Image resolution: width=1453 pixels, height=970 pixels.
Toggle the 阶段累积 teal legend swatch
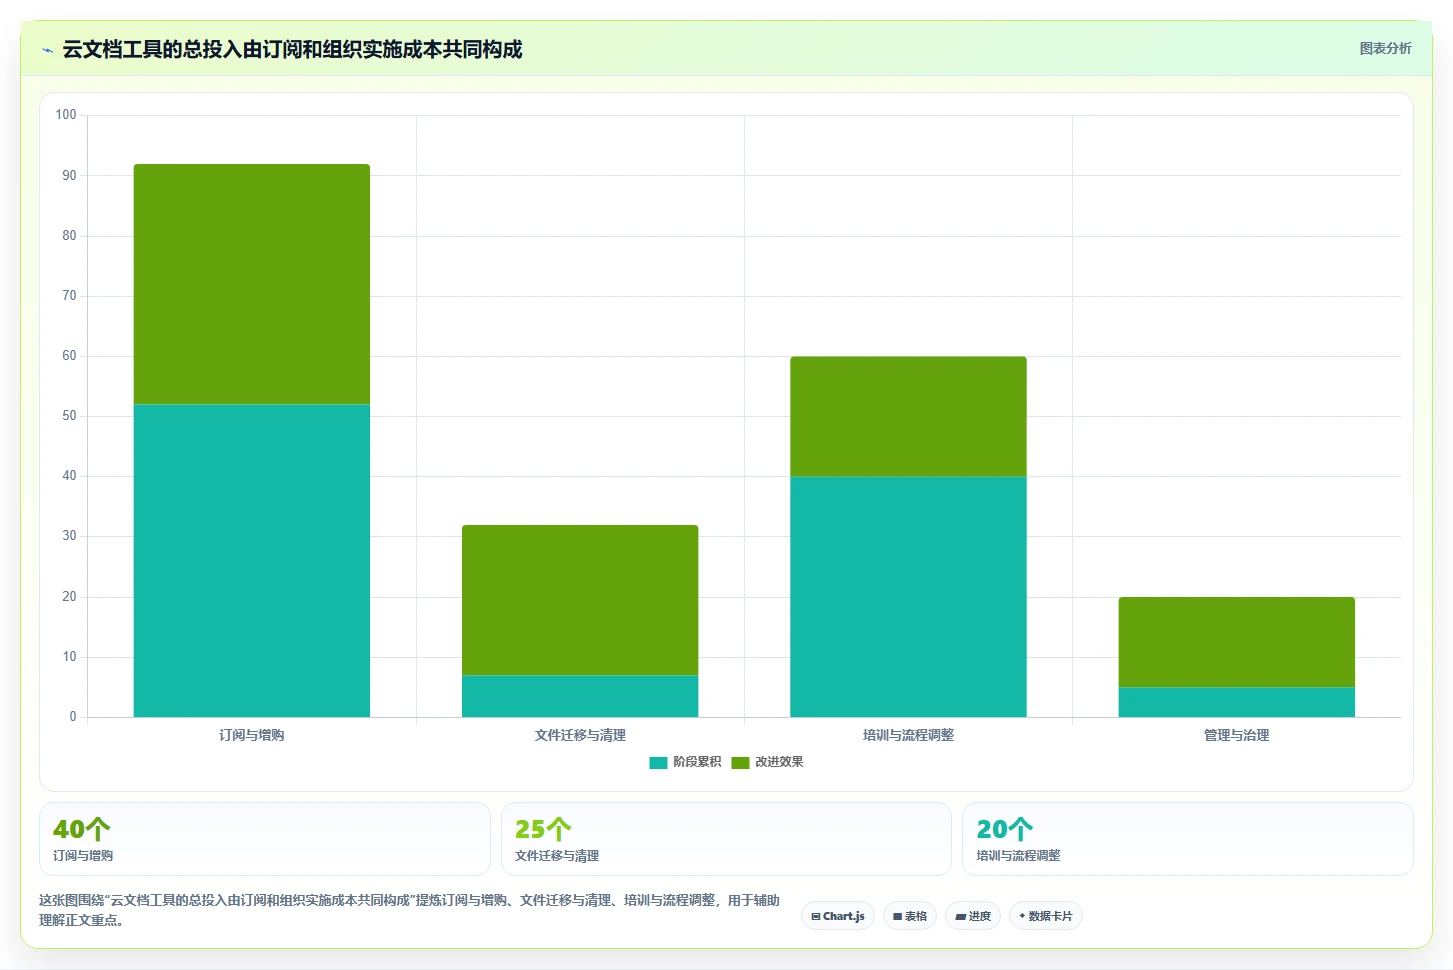(658, 762)
